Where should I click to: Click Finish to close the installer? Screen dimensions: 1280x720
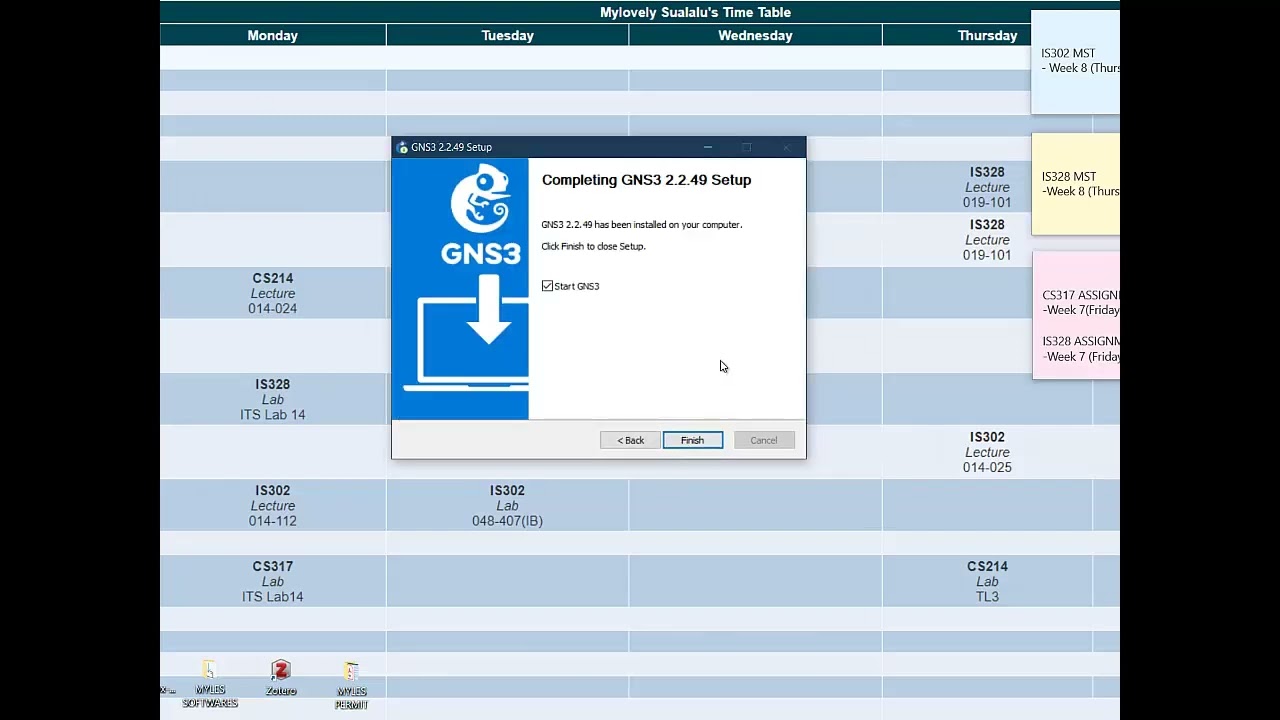point(692,440)
